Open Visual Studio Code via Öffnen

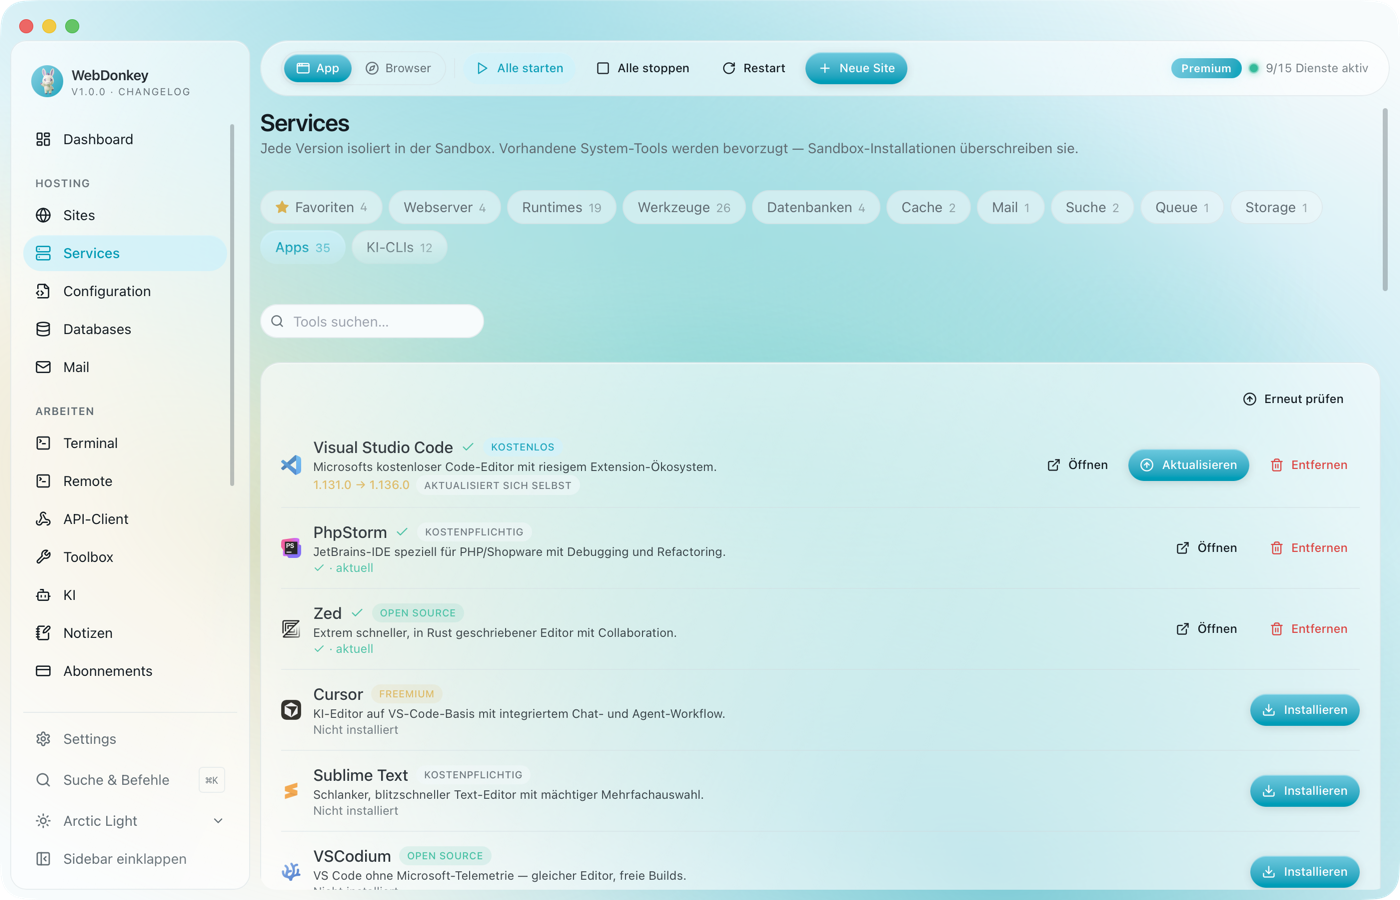coord(1077,465)
